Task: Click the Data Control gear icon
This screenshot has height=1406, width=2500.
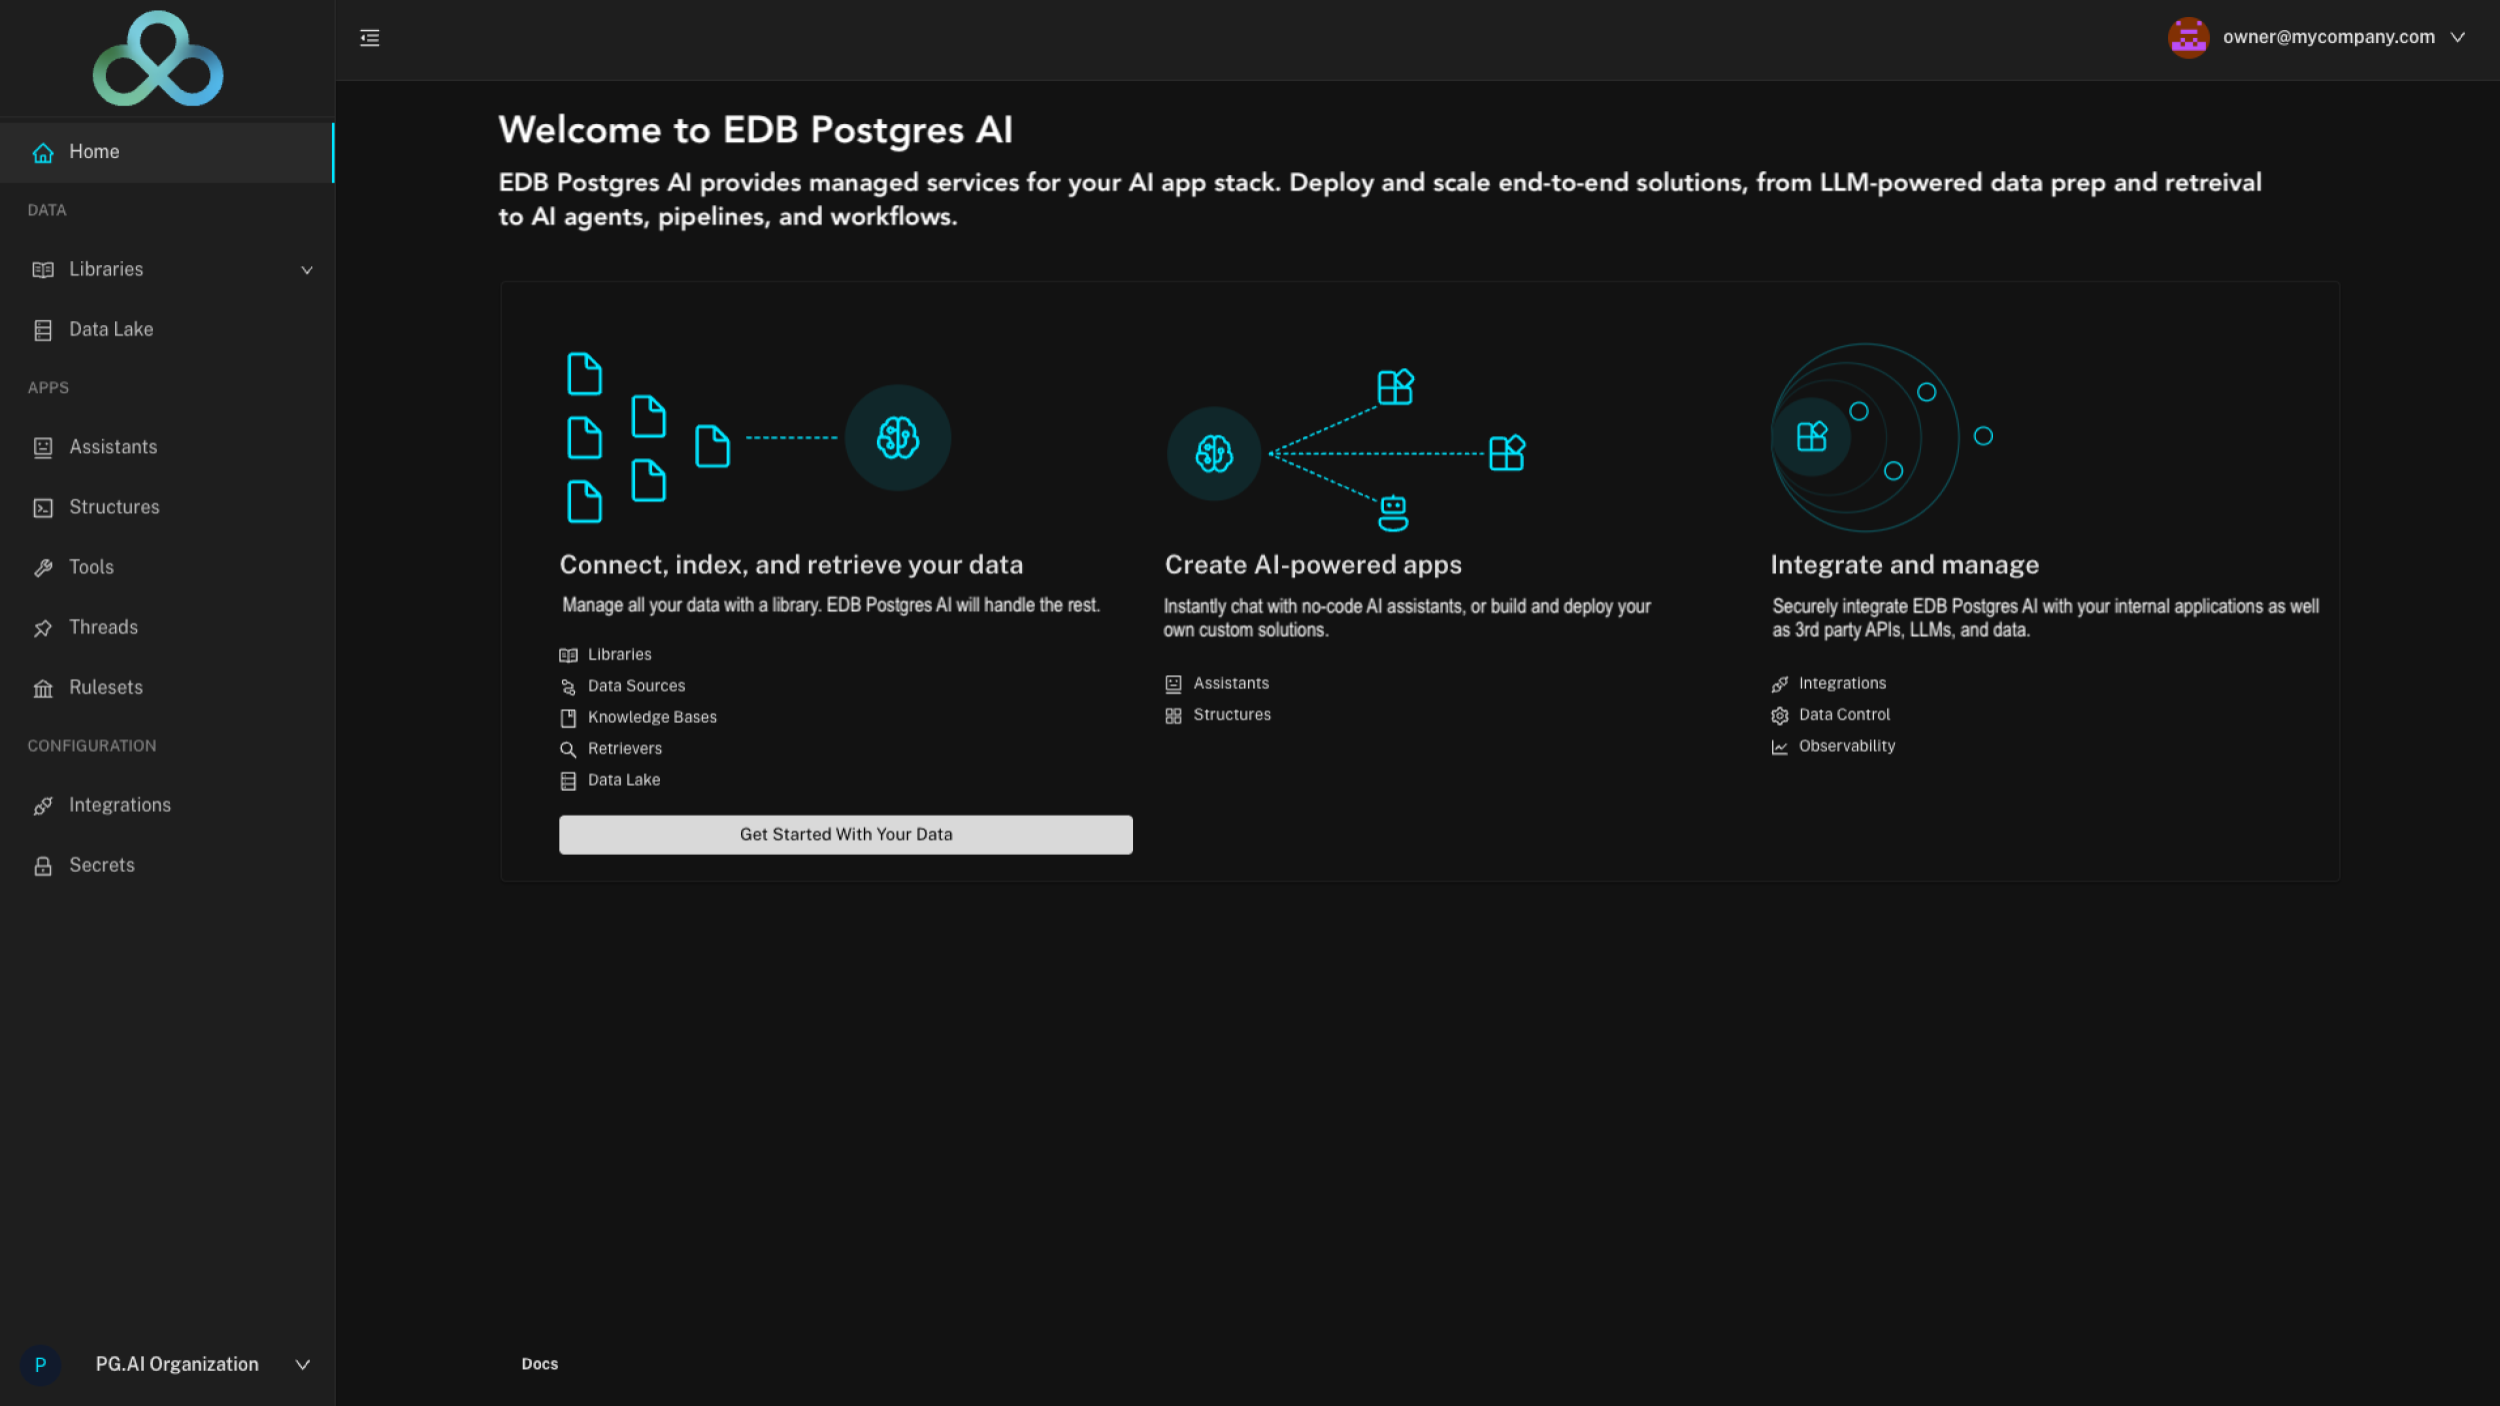Action: (x=1779, y=715)
